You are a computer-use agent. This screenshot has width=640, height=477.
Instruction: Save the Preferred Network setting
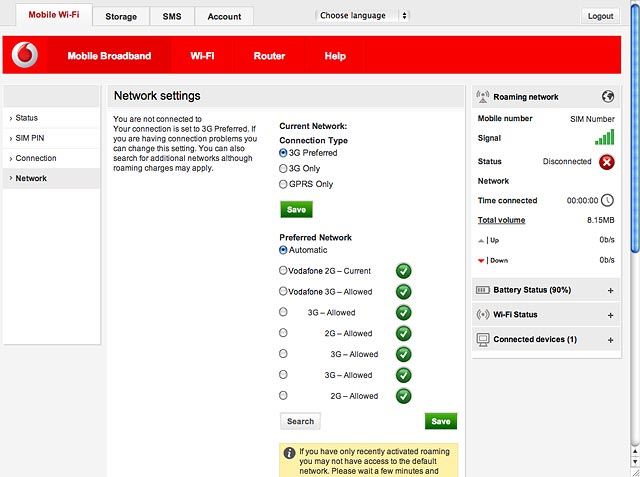tap(441, 421)
